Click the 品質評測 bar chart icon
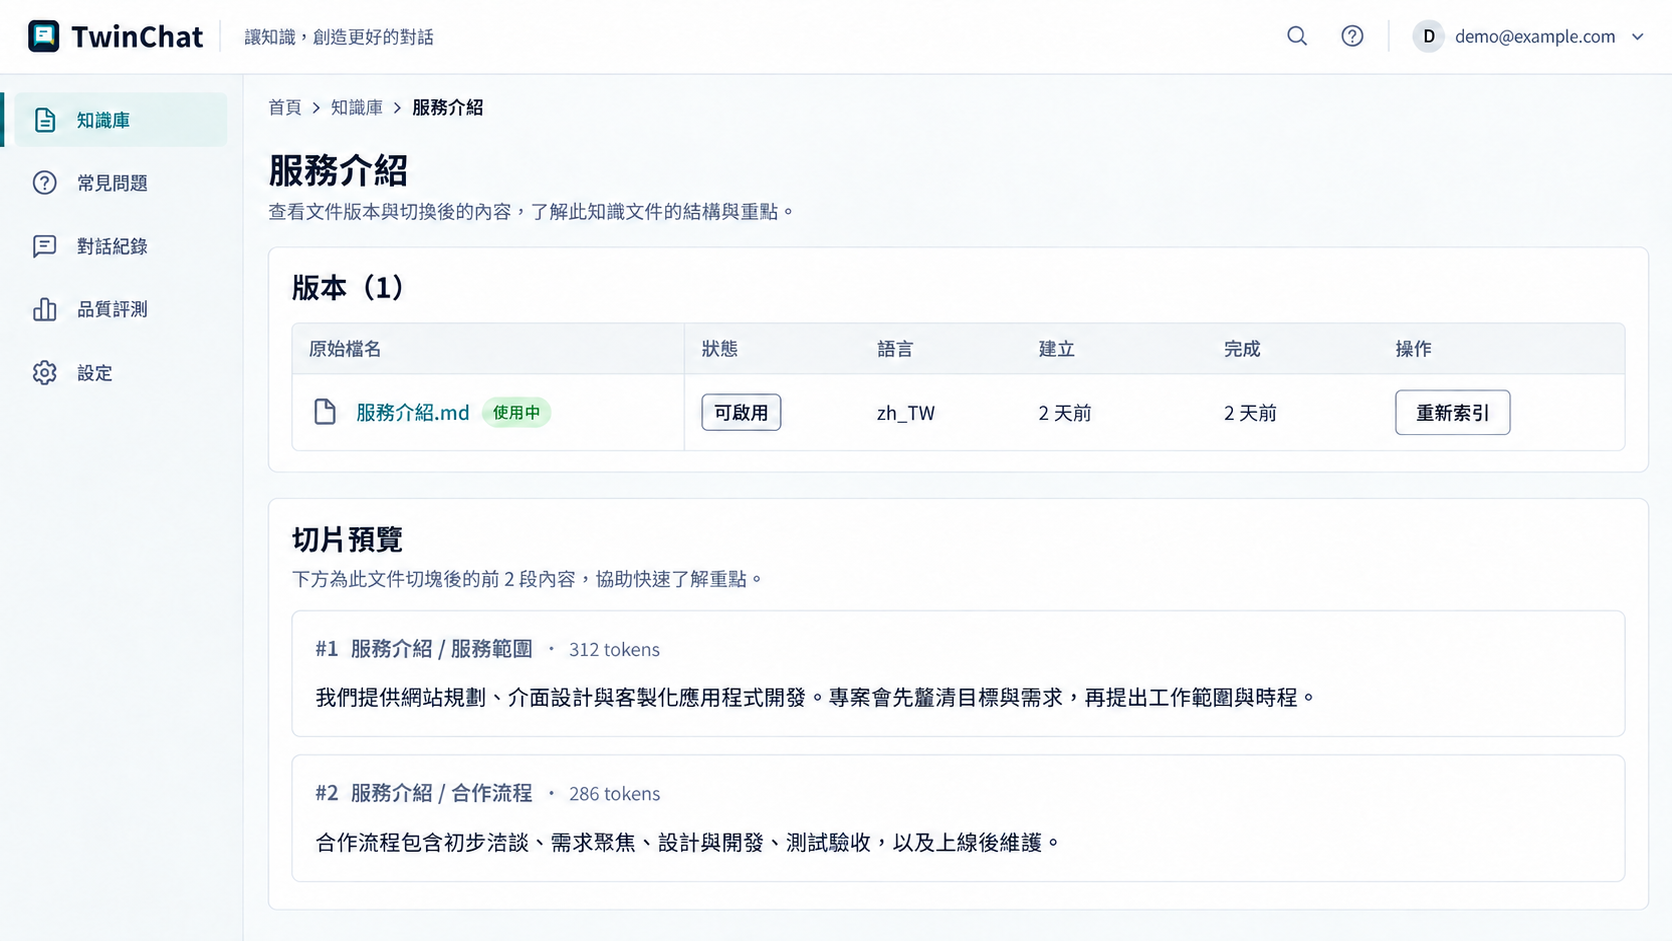This screenshot has width=1672, height=941. [x=45, y=309]
